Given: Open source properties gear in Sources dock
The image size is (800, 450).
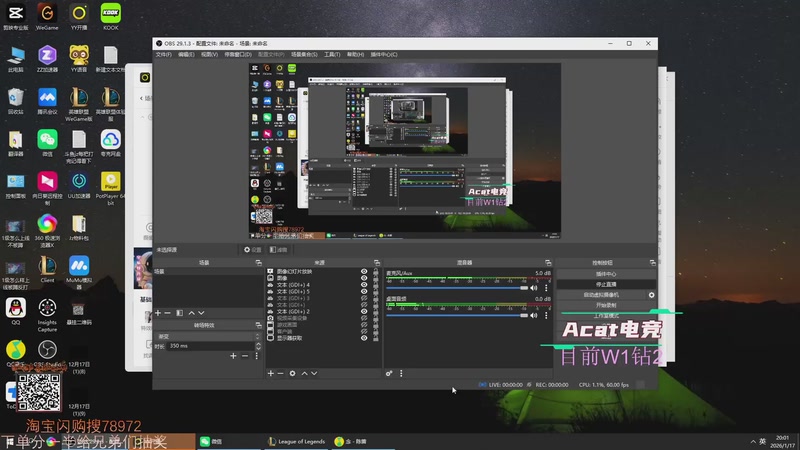Looking at the screenshot, I should click(x=292, y=373).
